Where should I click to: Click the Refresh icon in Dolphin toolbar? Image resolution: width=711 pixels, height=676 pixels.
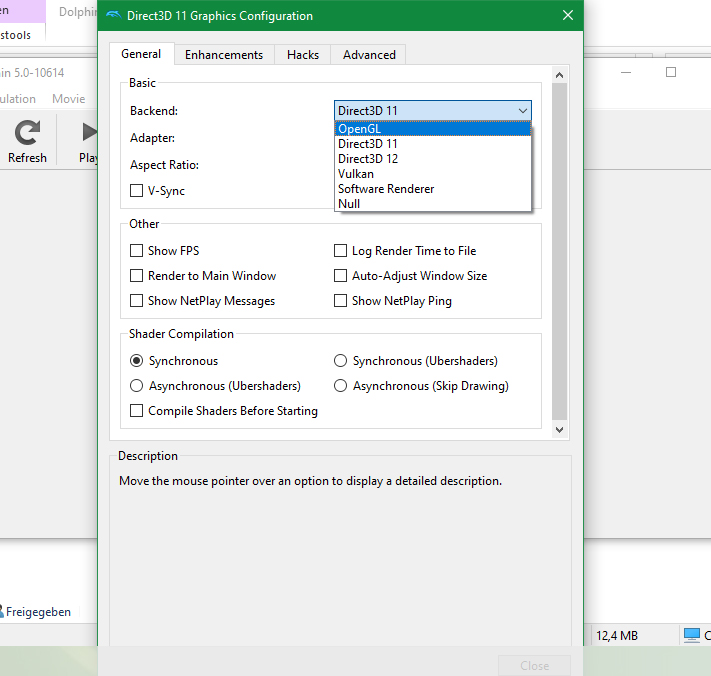tap(27, 132)
